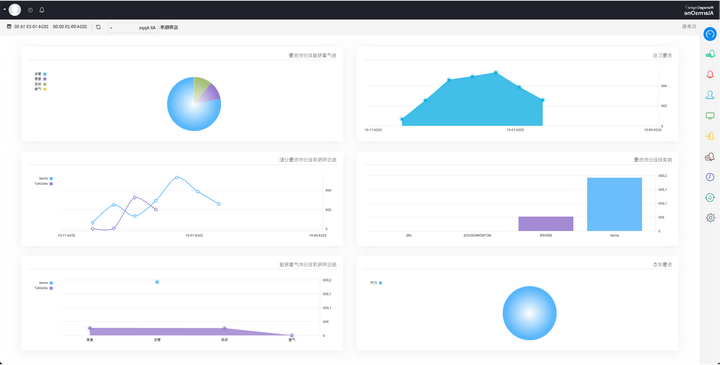The width and height of the screenshot is (720, 365).
Task: Check the notification bell in the dark header
Action: click(x=42, y=10)
